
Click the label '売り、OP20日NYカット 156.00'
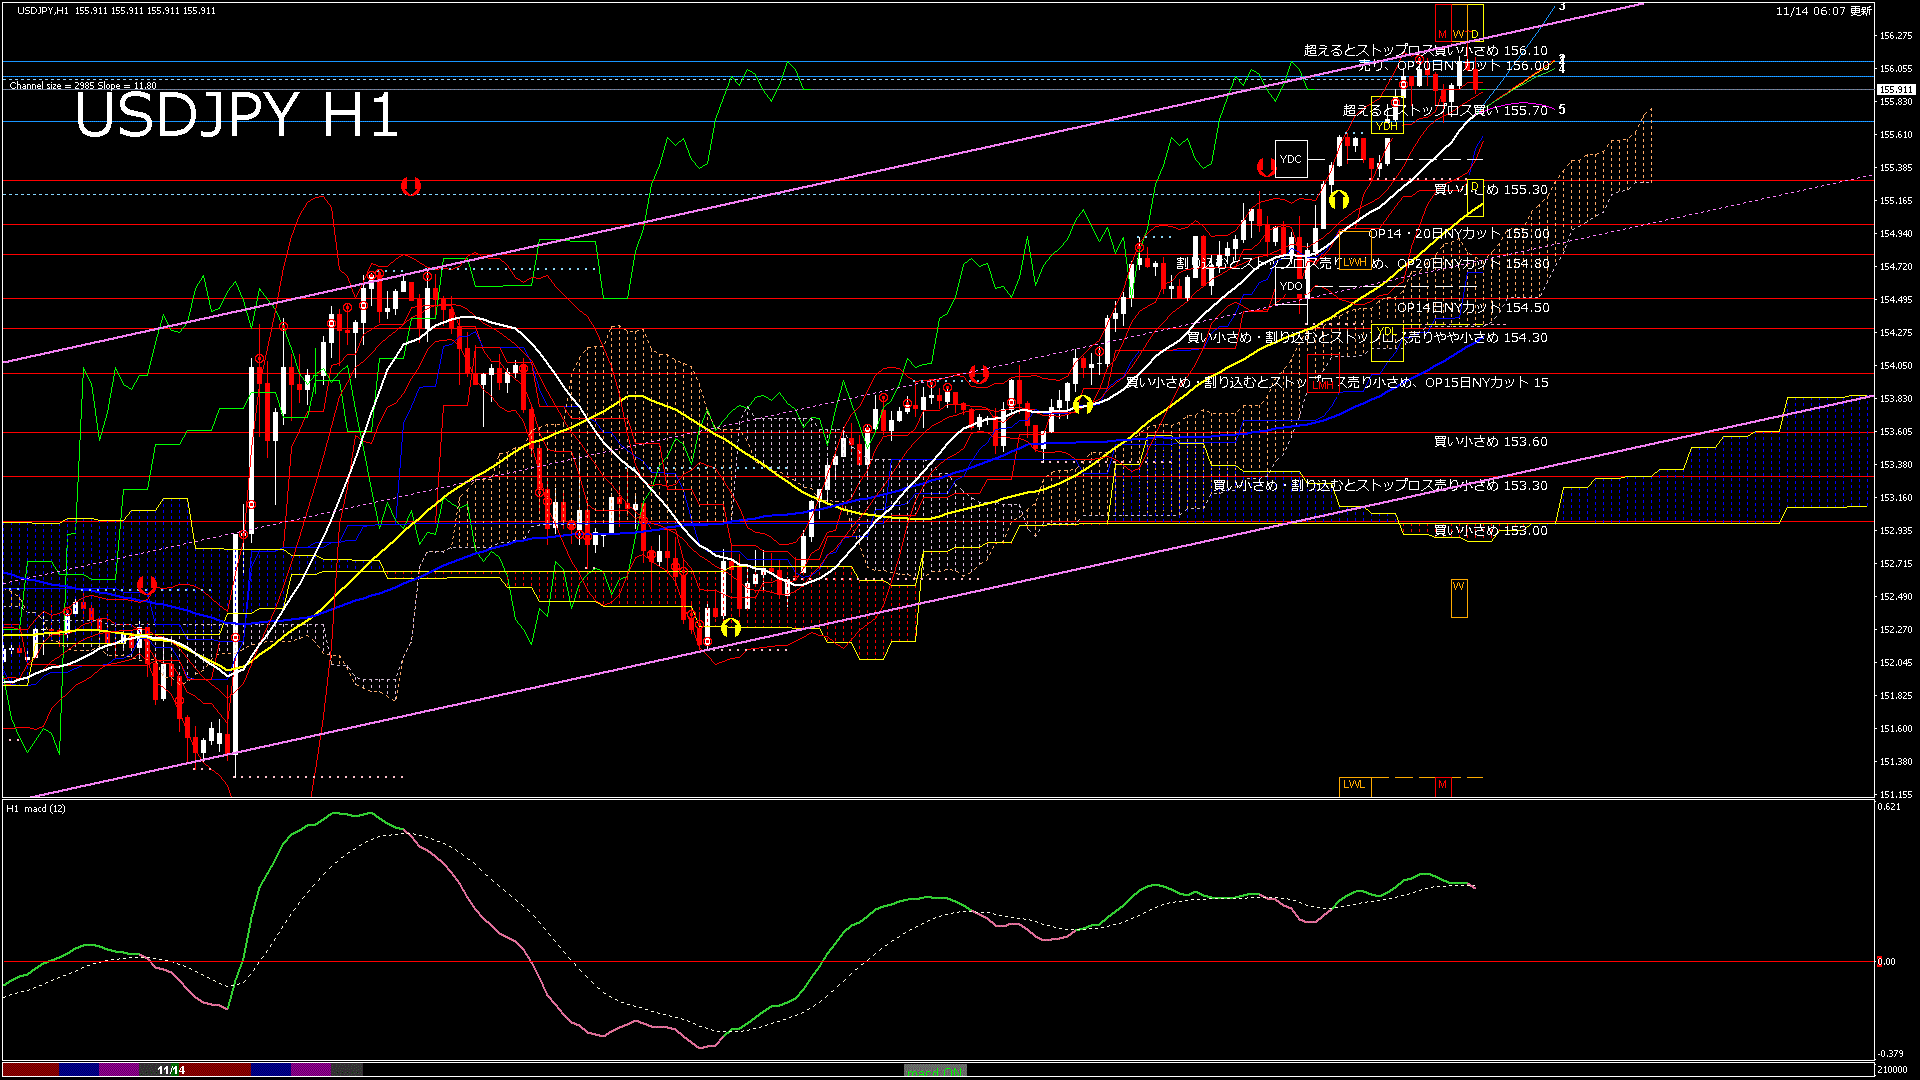pyautogui.click(x=1454, y=66)
